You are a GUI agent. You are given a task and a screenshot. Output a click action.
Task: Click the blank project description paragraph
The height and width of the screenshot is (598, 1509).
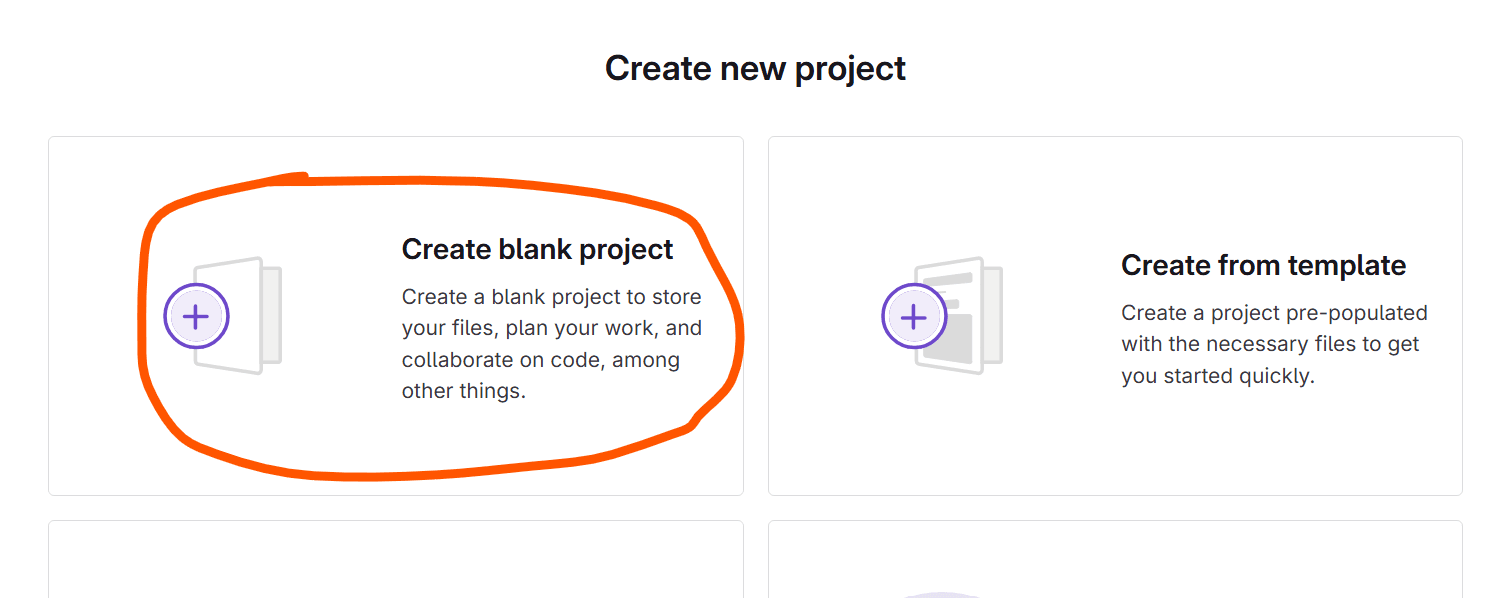tap(551, 343)
